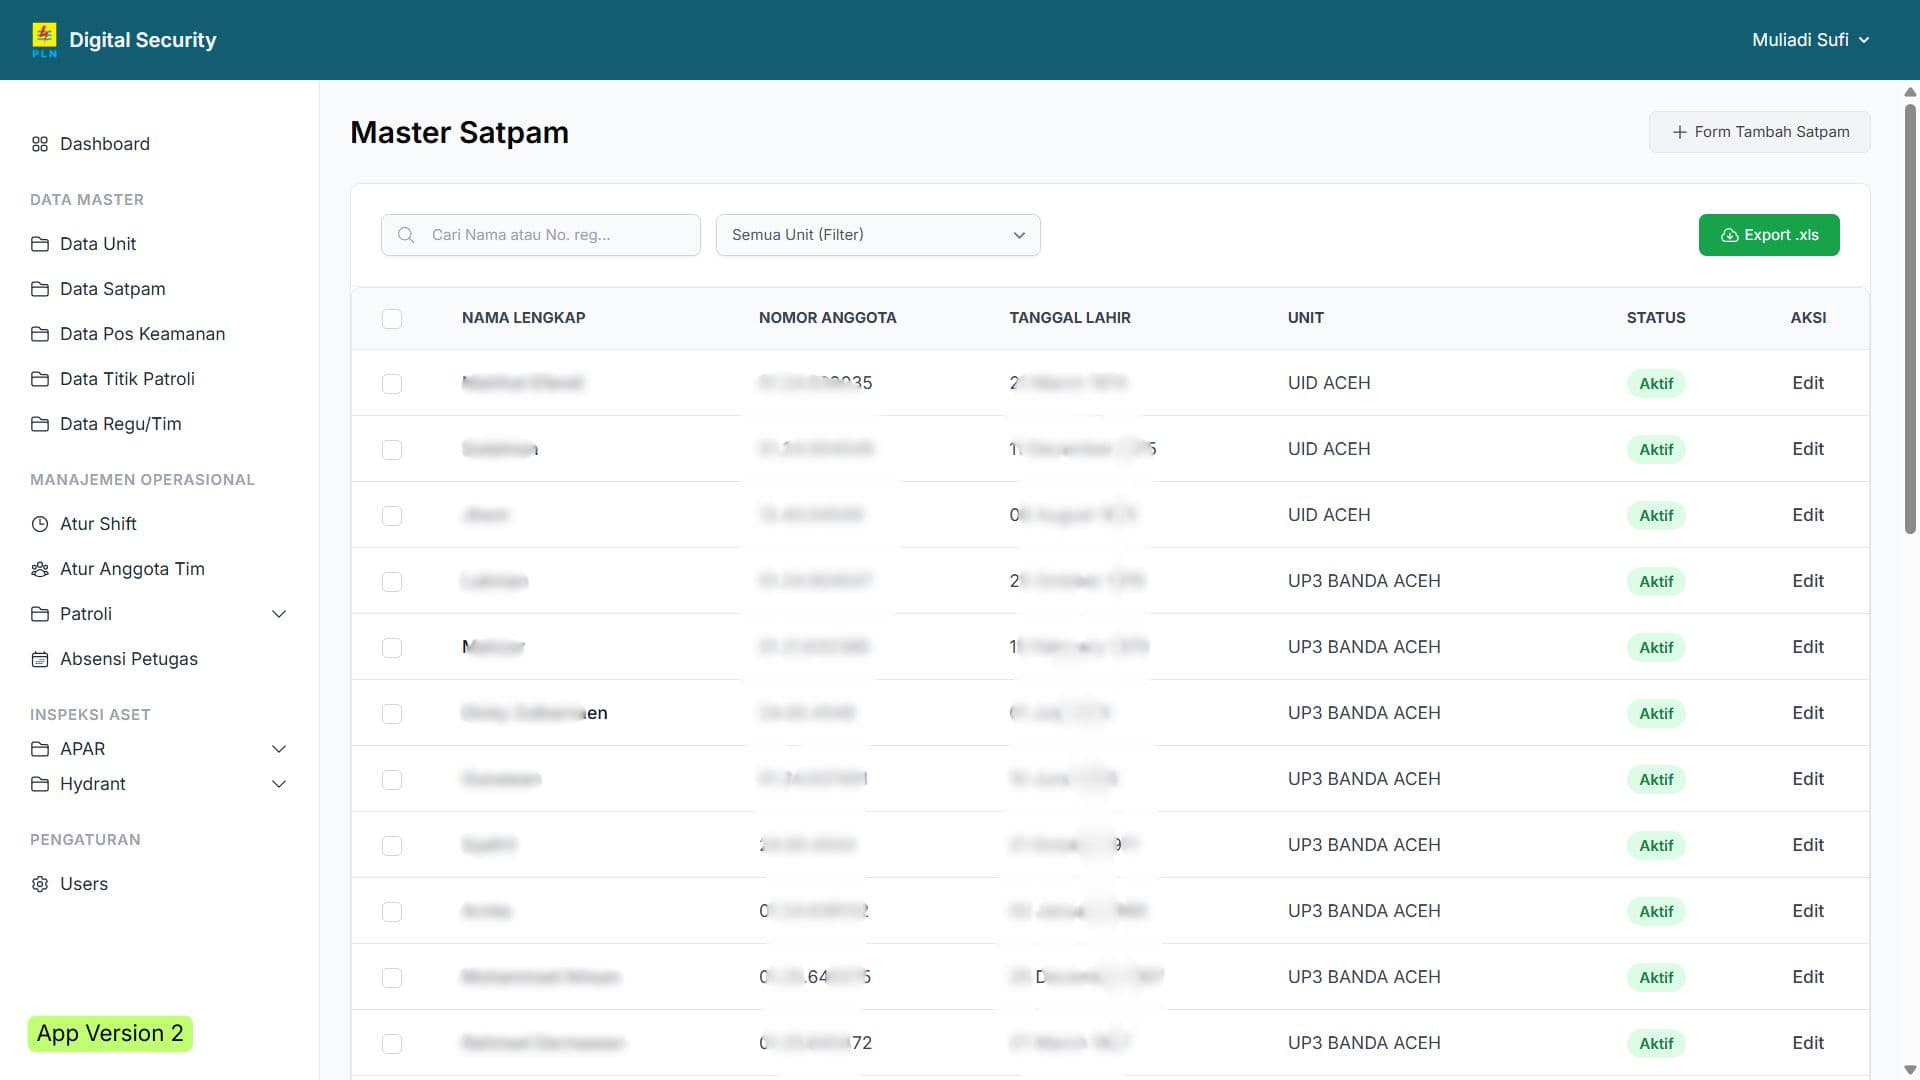The width and height of the screenshot is (1920, 1080).
Task: Check the first UID ACEH row checkbox
Action: 392,384
